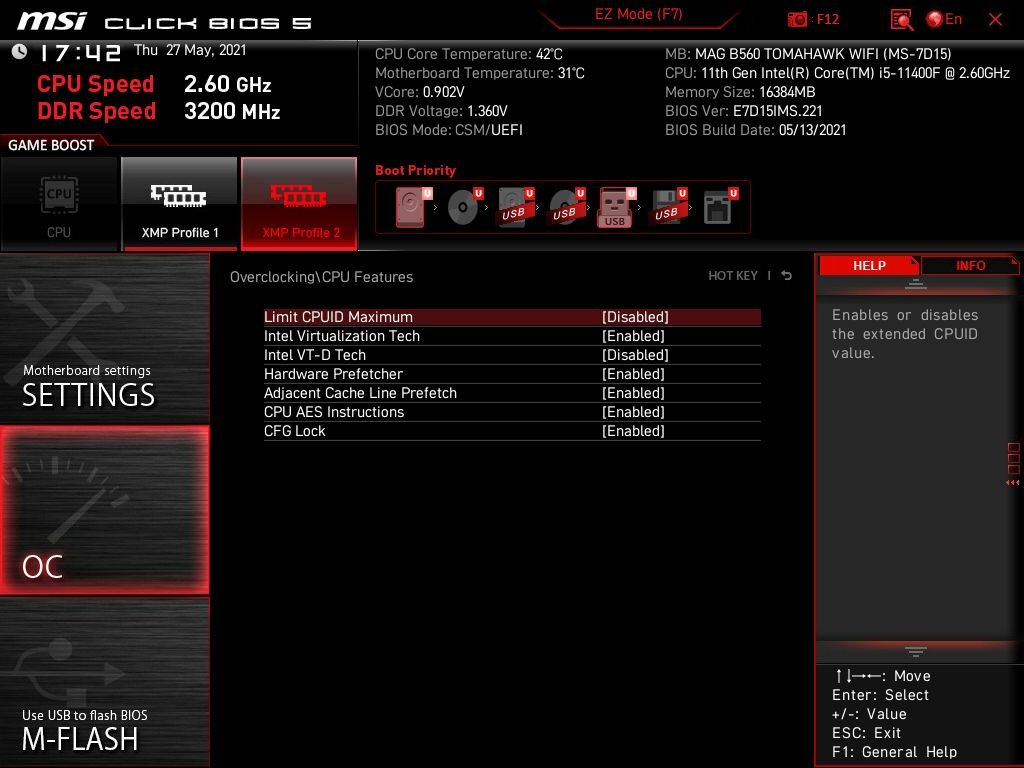Change Limit CPUID Maximum [Disabled] value
The width and height of the screenshot is (1024, 768).
635,317
